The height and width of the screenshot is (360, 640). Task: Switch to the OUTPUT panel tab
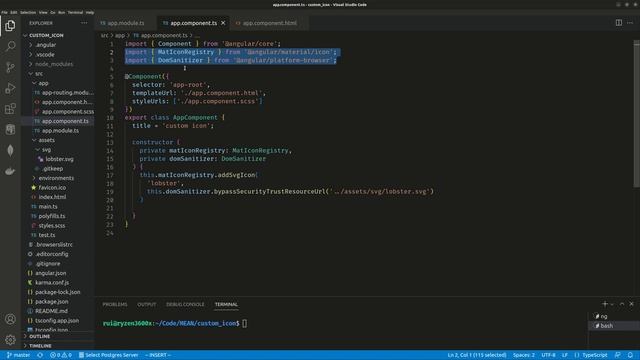(147, 304)
